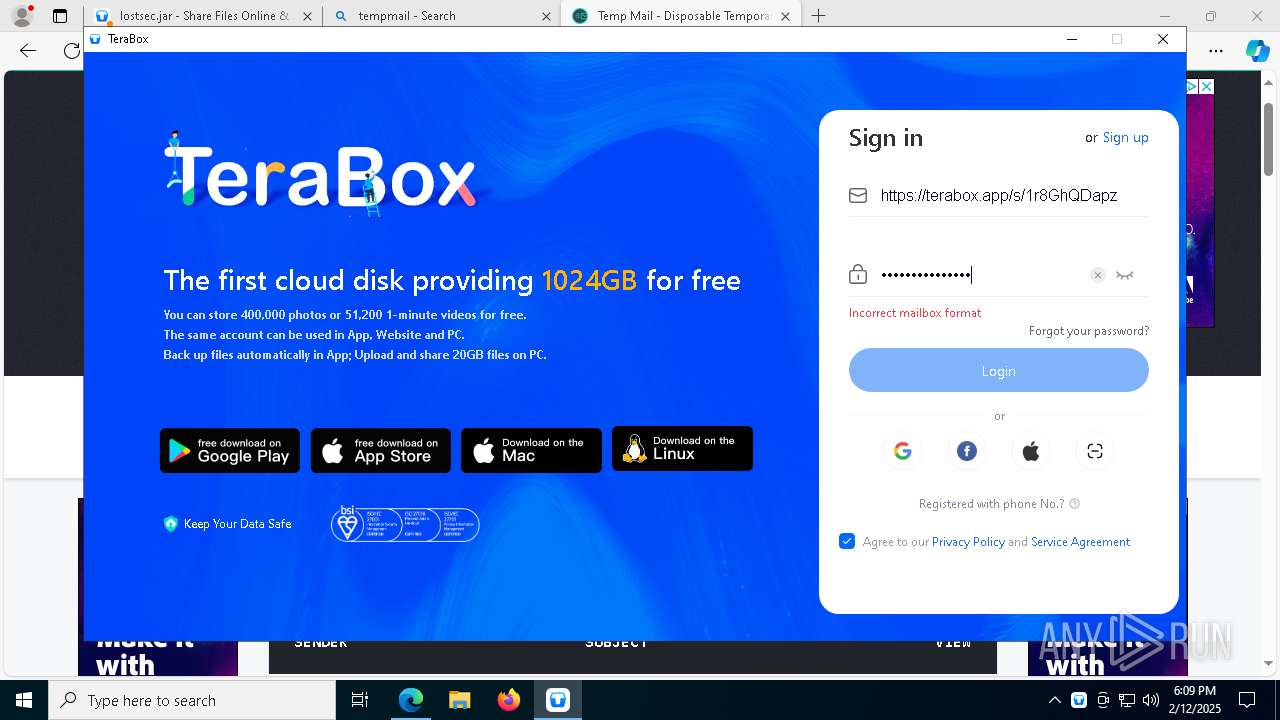Click the lock icon beside password
This screenshot has height=720, width=1280.
point(858,274)
